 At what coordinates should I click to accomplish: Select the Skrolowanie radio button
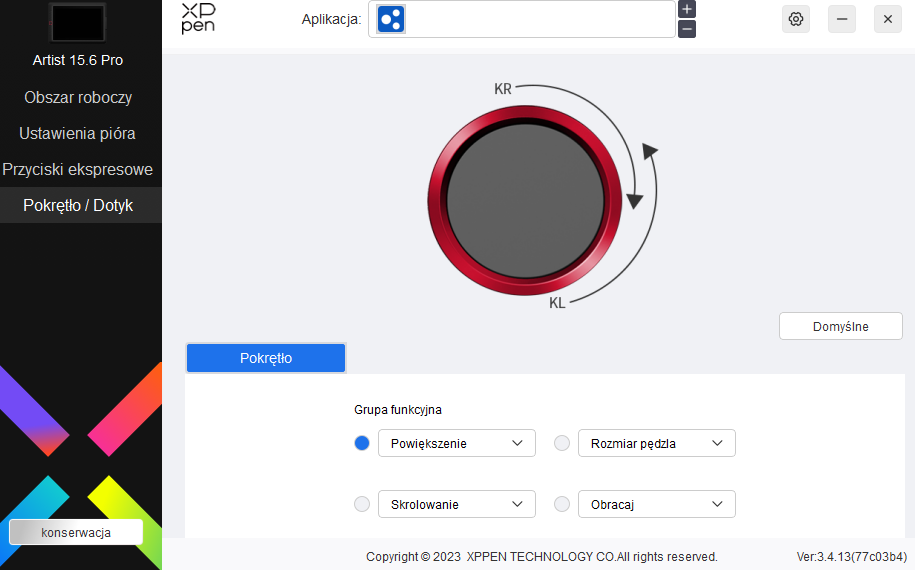click(362, 504)
